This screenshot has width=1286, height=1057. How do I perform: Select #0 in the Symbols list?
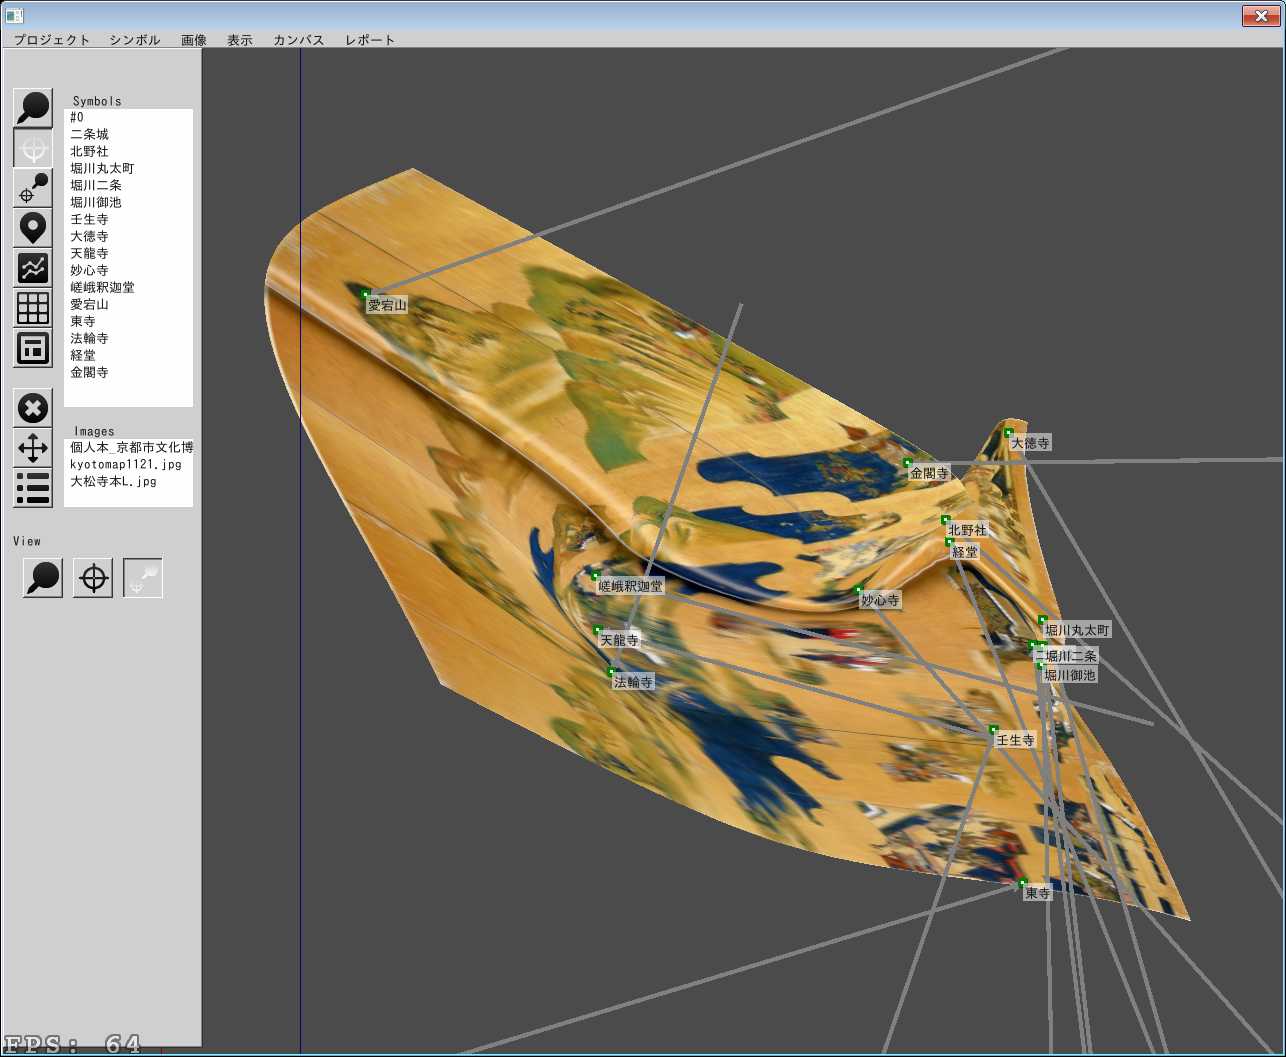(128, 117)
